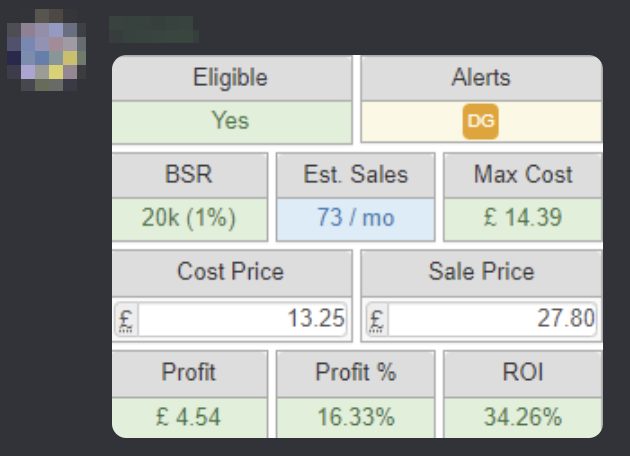Select the Yes eligibility value
Viewport: 630px width, 456px height.
pyautogui.click(x=232, y=122)
